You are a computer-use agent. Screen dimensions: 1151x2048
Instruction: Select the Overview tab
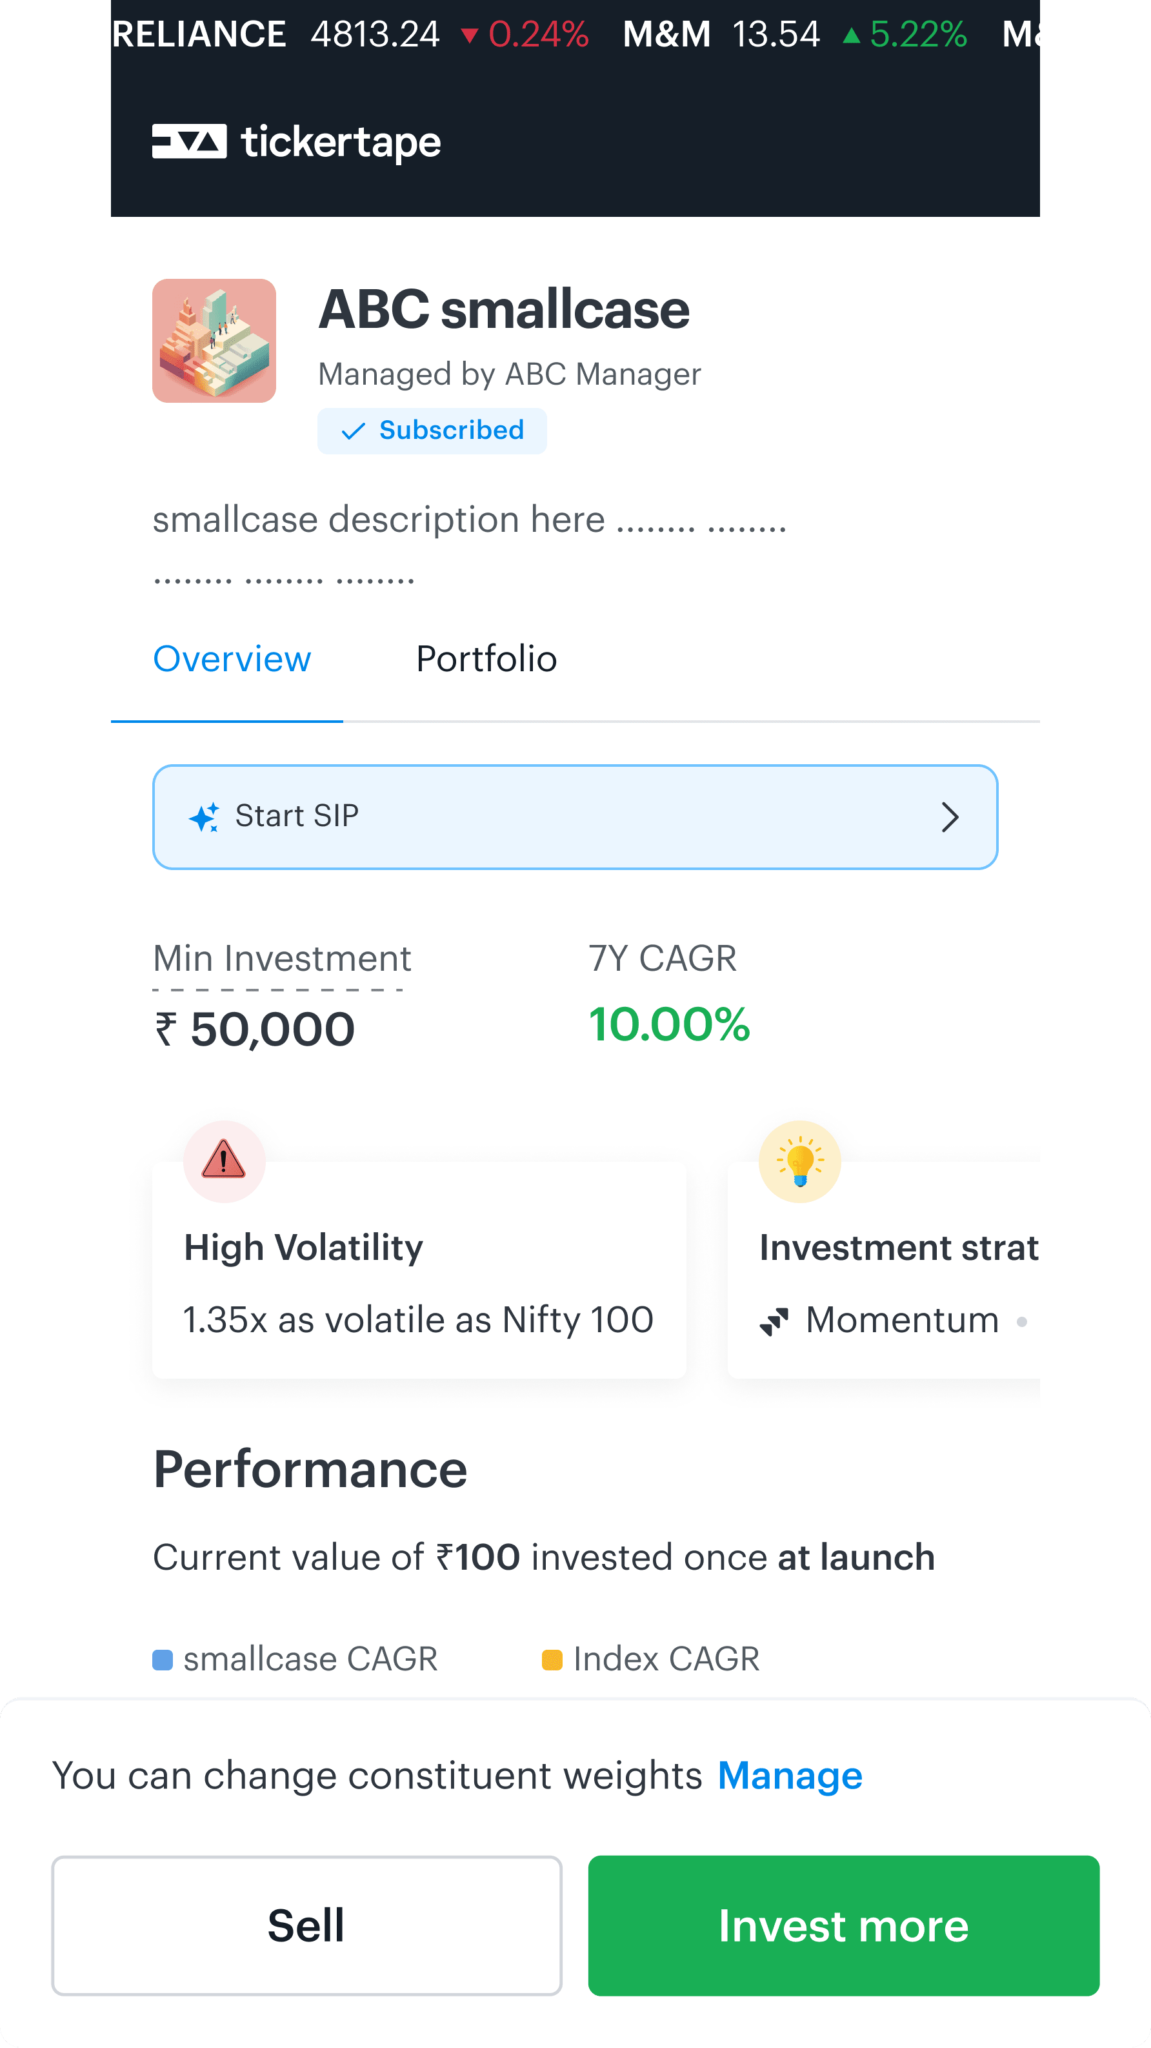pos(231,658)
